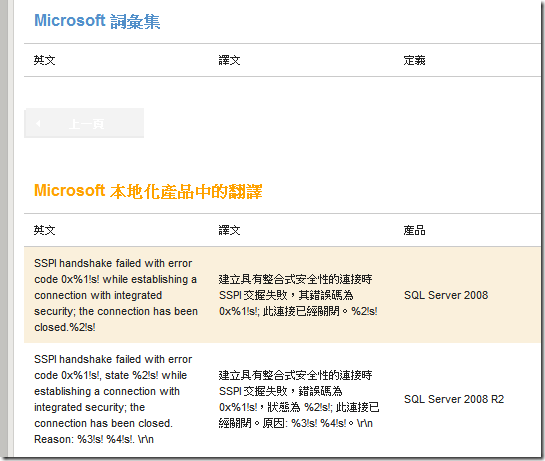Click English SSPI text ending closed.%2!s!
This screenshot has width=545, height=461.
[116, 295]
